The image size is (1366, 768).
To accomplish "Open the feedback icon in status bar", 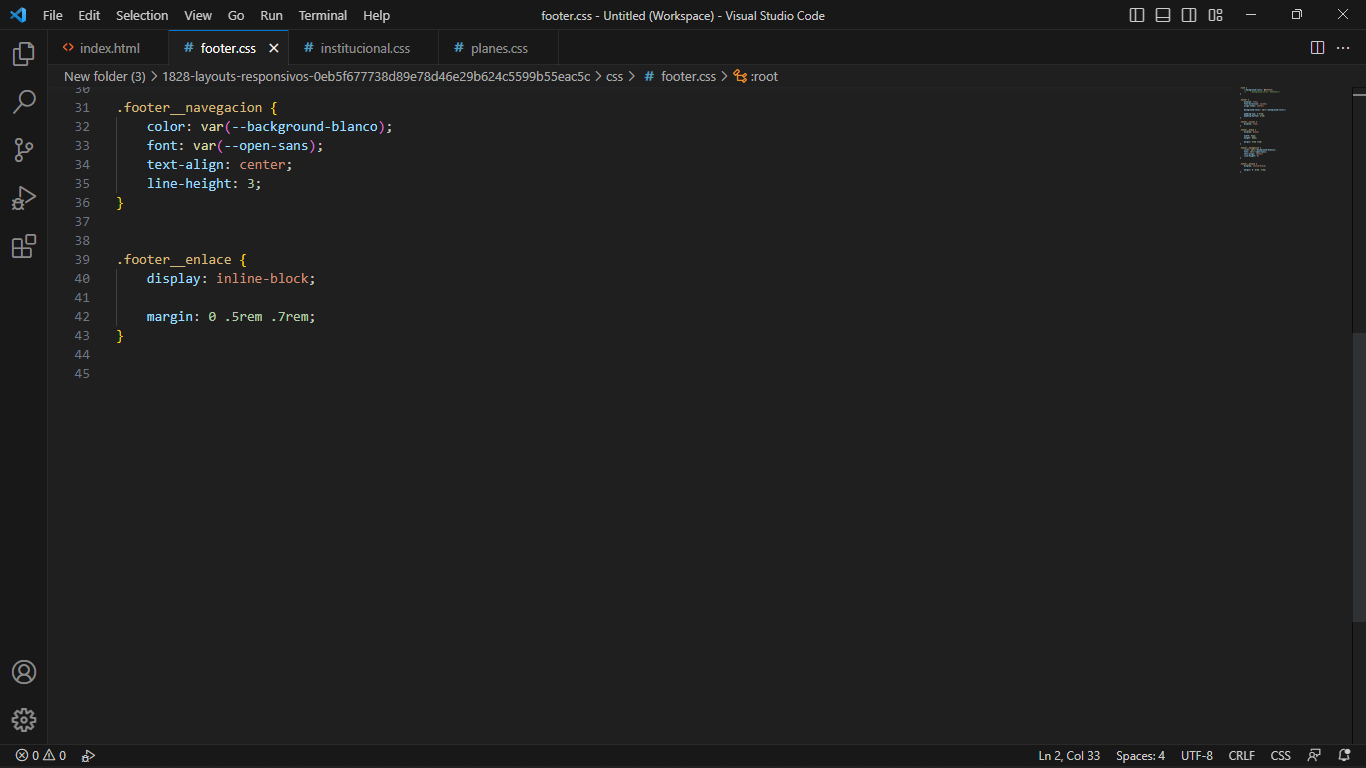I will [x=1314, y=756].
